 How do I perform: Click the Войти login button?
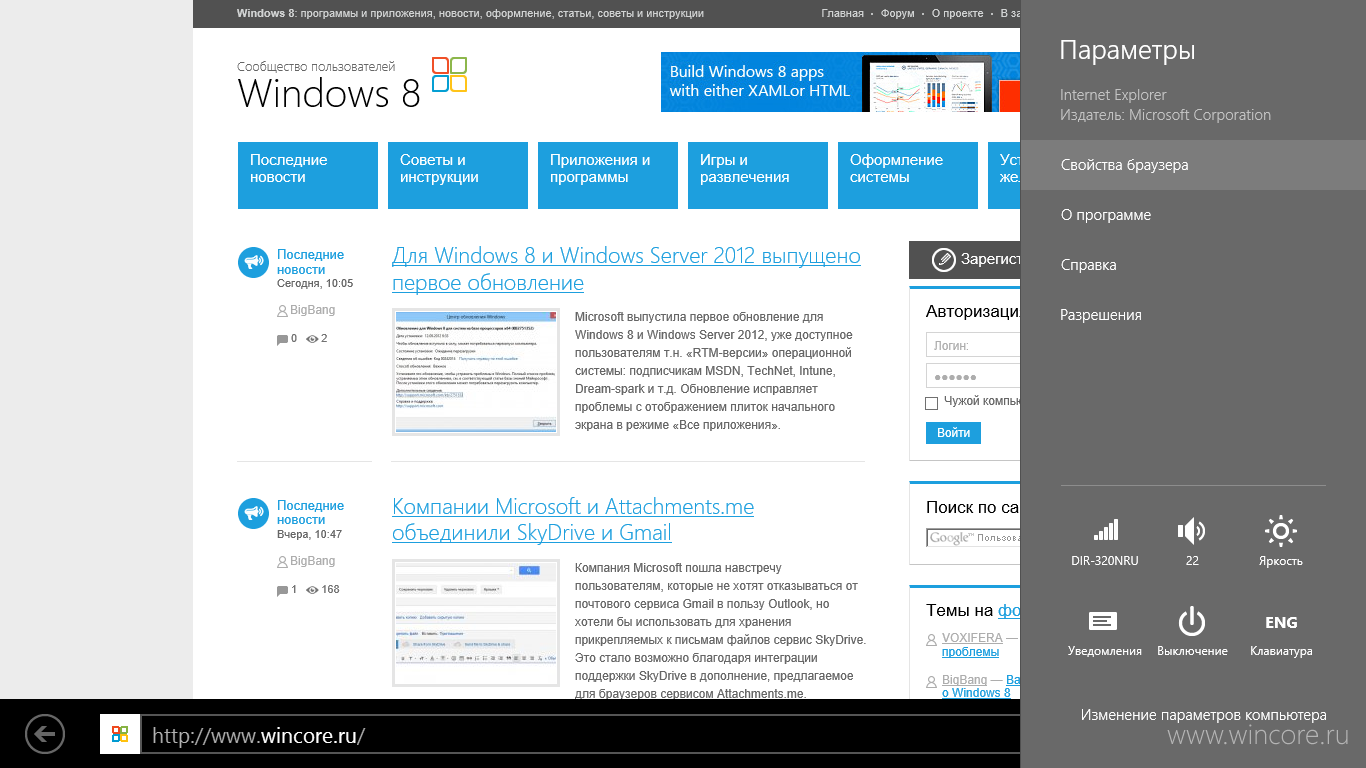tap(954, 433)
